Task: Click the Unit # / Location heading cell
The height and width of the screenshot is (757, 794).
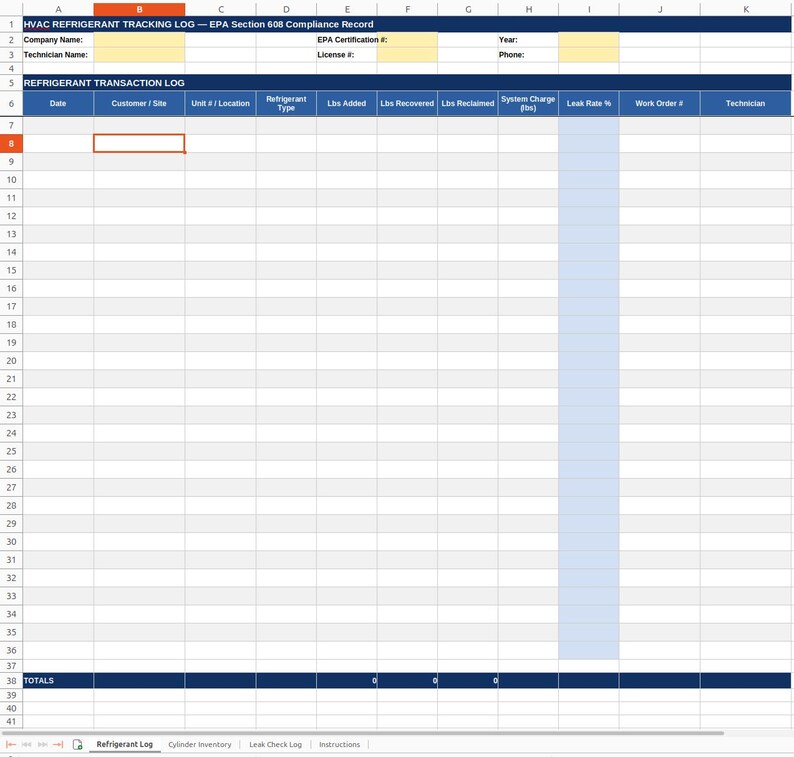Action: [x=220, y=103]
